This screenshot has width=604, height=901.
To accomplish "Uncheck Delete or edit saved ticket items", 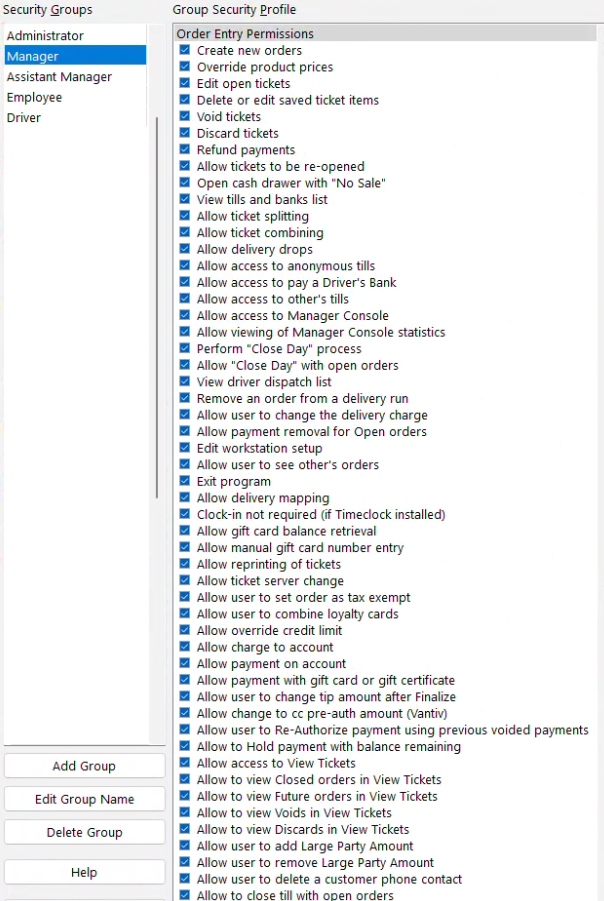I will click(184, 100).
